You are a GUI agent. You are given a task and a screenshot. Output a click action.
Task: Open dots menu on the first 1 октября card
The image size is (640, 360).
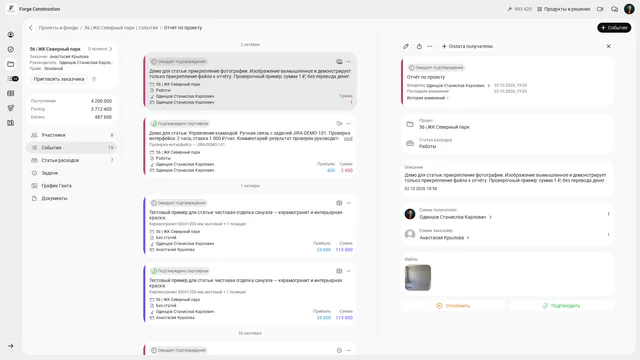tap(349, 203)
